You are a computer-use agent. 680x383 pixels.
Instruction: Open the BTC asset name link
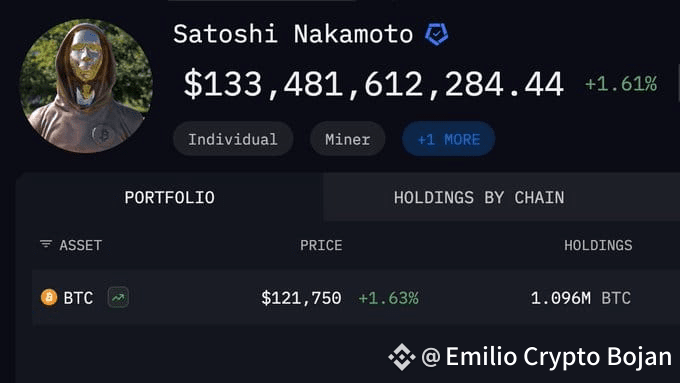pos(78,298)
